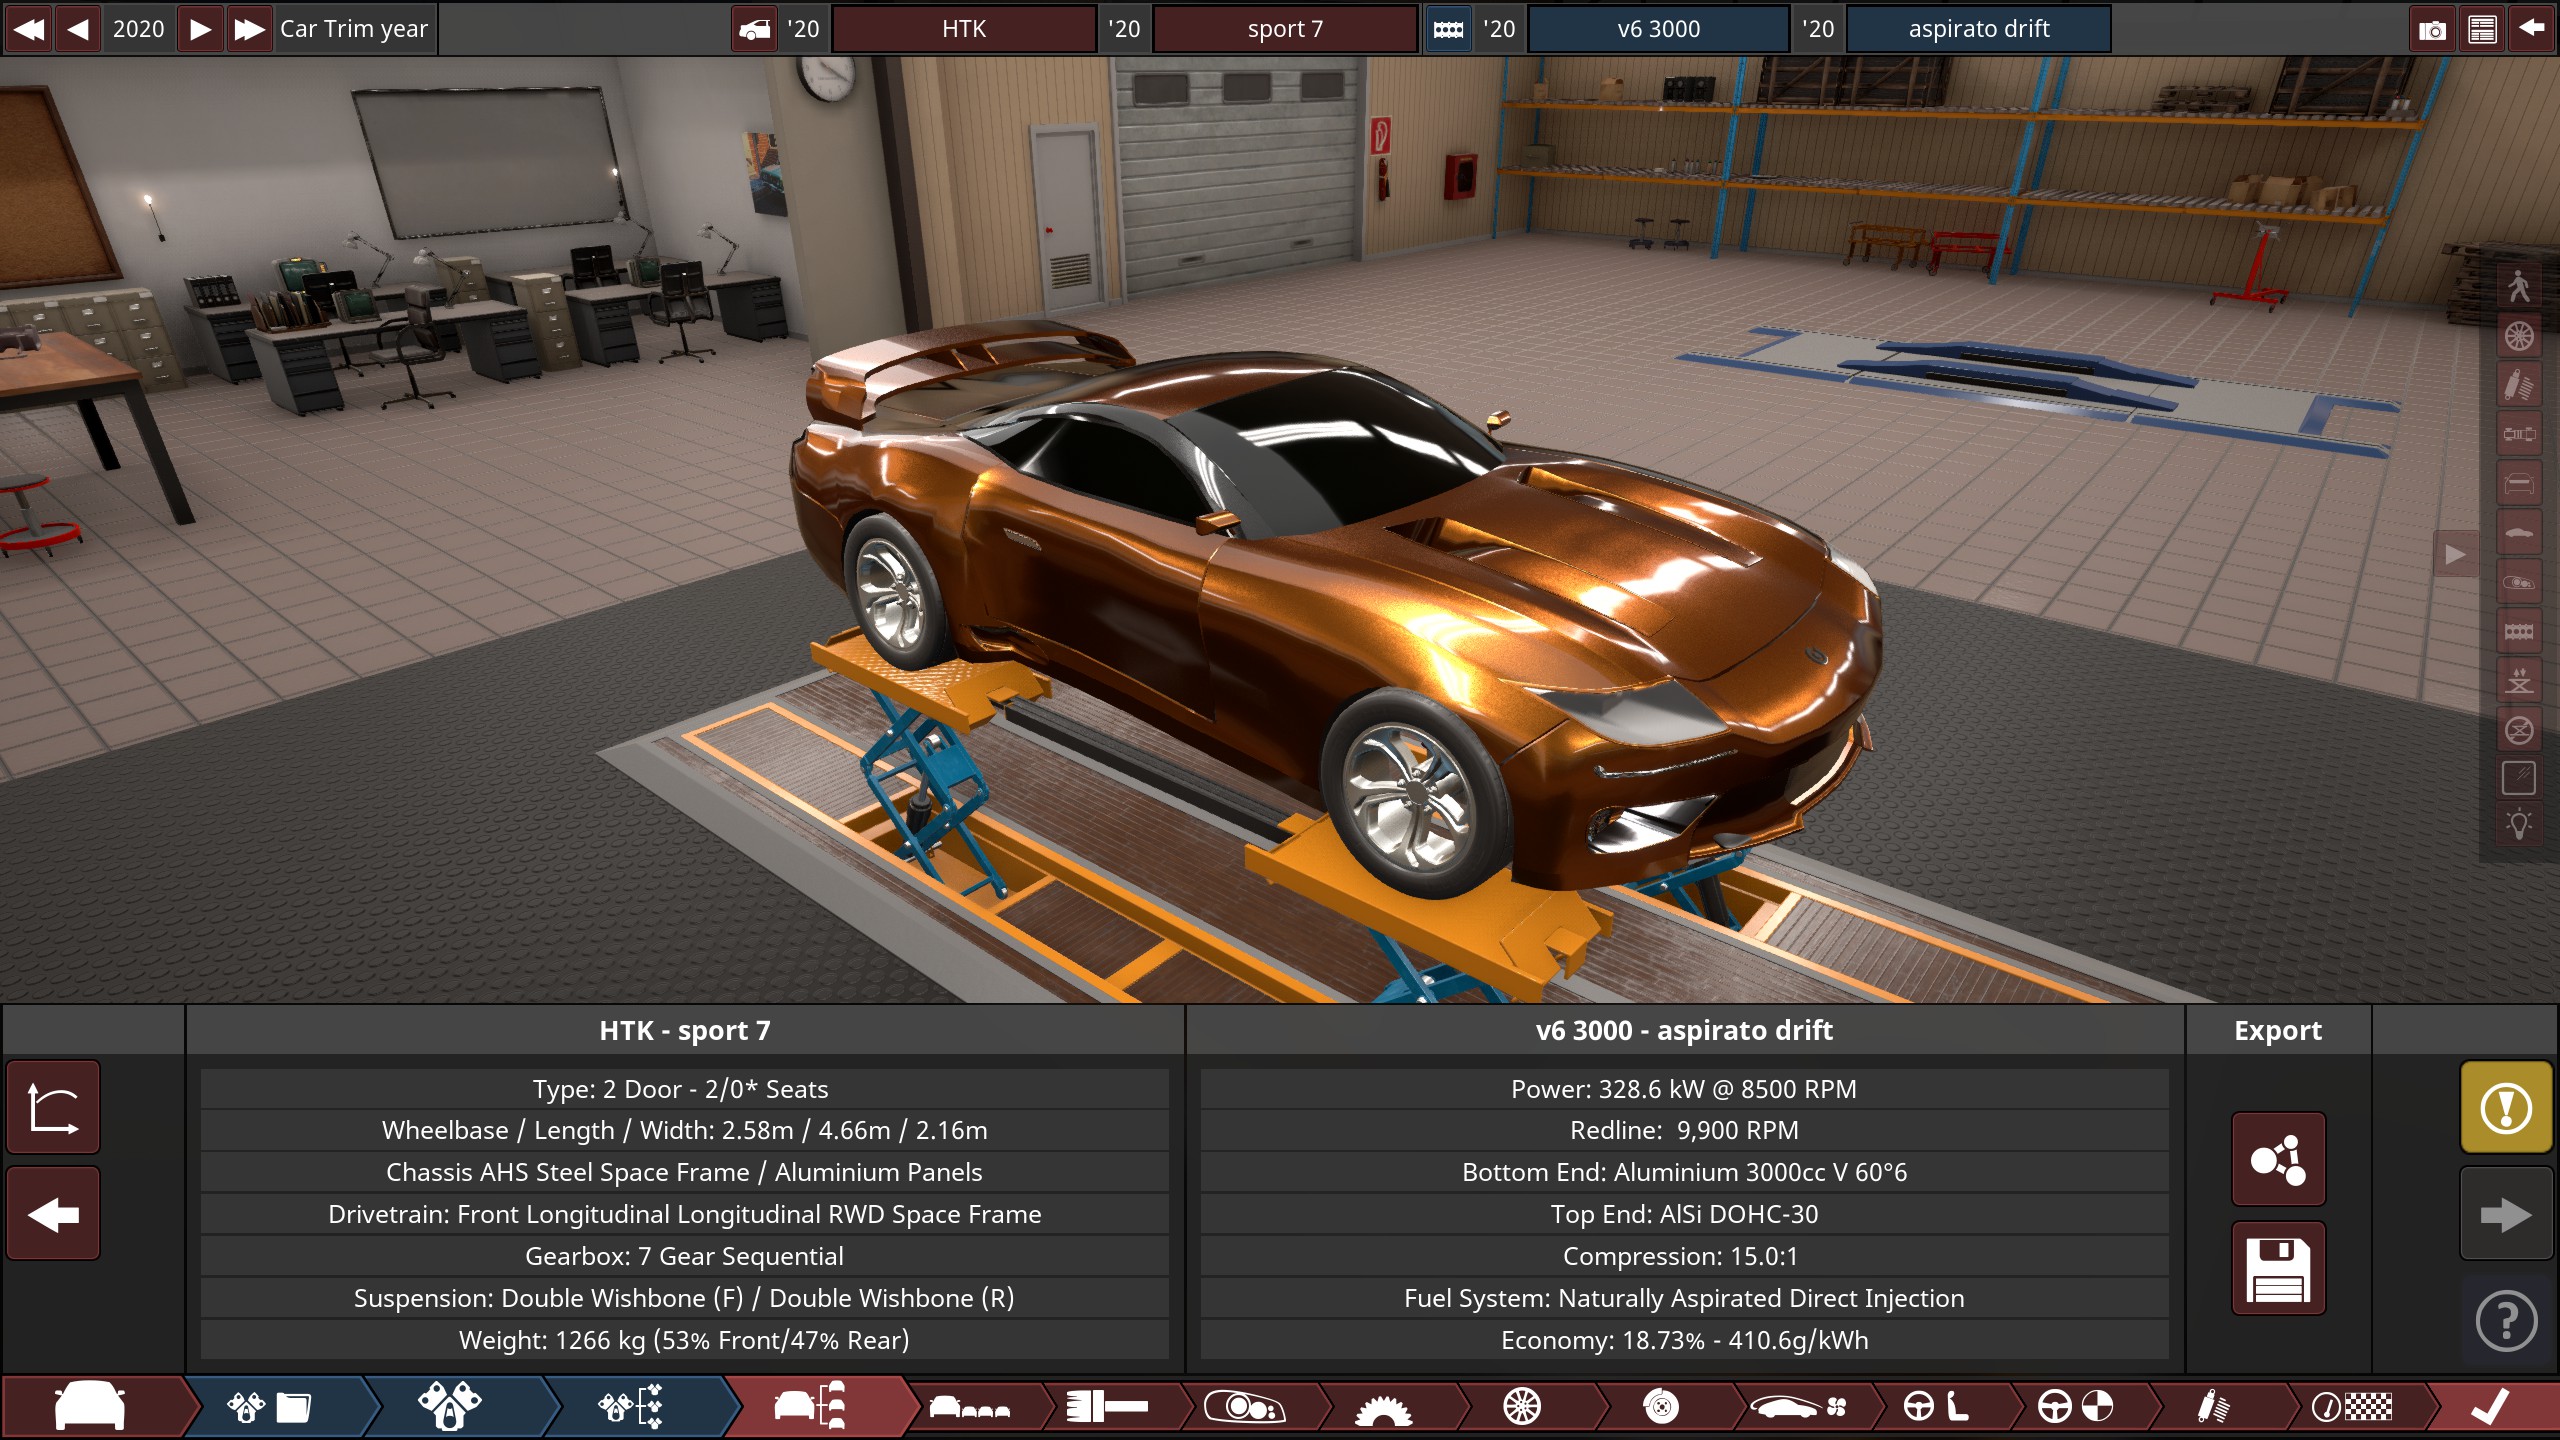This screenshot has width=2560, height=1440.
Task: Toggle the pedestrian visibility icon
Action: point(2519,287)
